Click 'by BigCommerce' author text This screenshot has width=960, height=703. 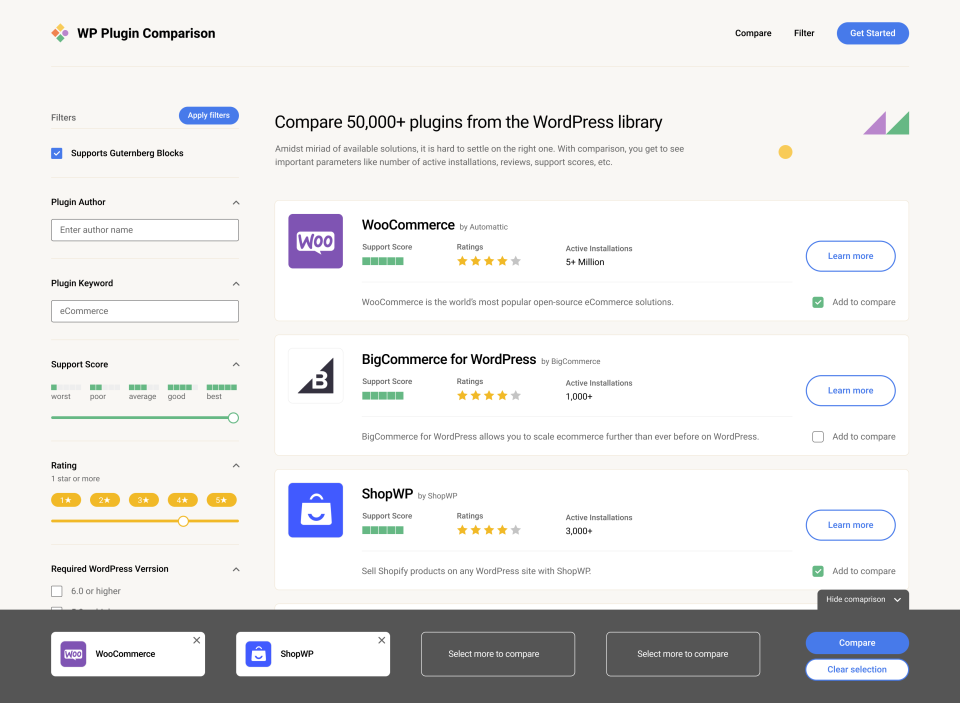(x=571, y=361)
